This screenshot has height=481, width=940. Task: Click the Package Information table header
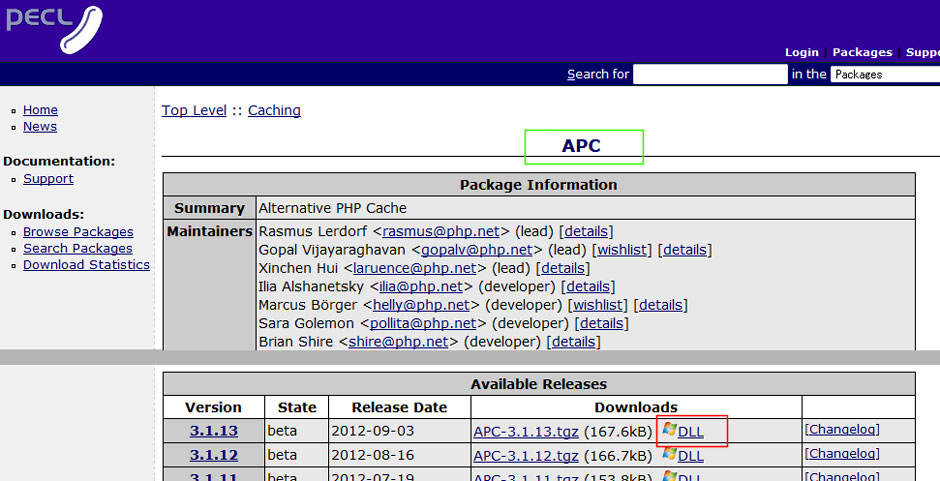tap(538, 185)
